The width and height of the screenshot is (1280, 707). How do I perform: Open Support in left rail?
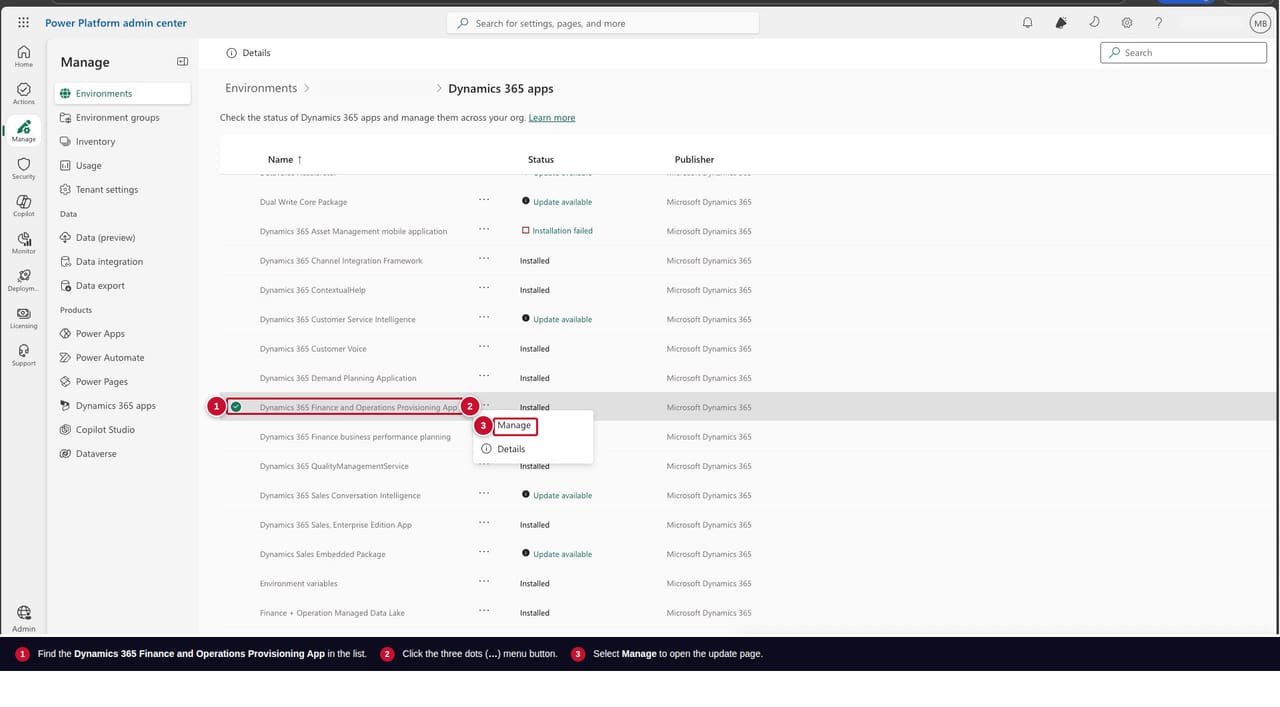(23, 355)
